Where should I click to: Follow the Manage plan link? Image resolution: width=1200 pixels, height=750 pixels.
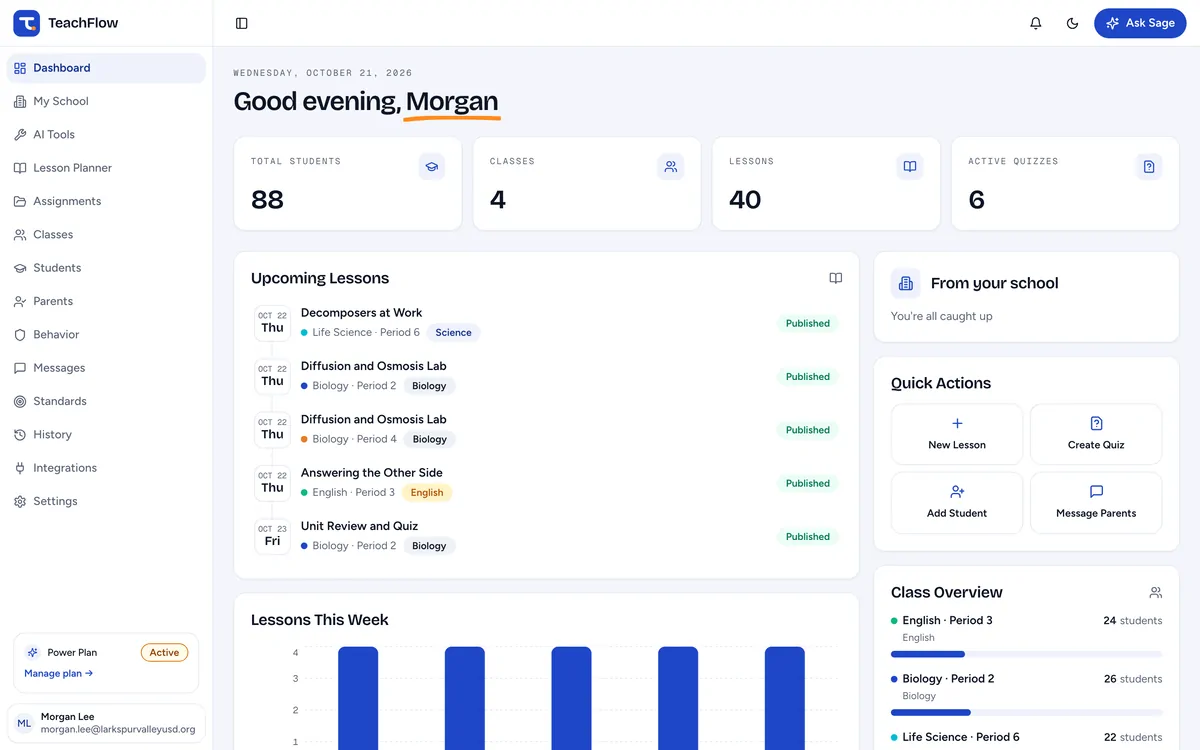coord(58,674)
